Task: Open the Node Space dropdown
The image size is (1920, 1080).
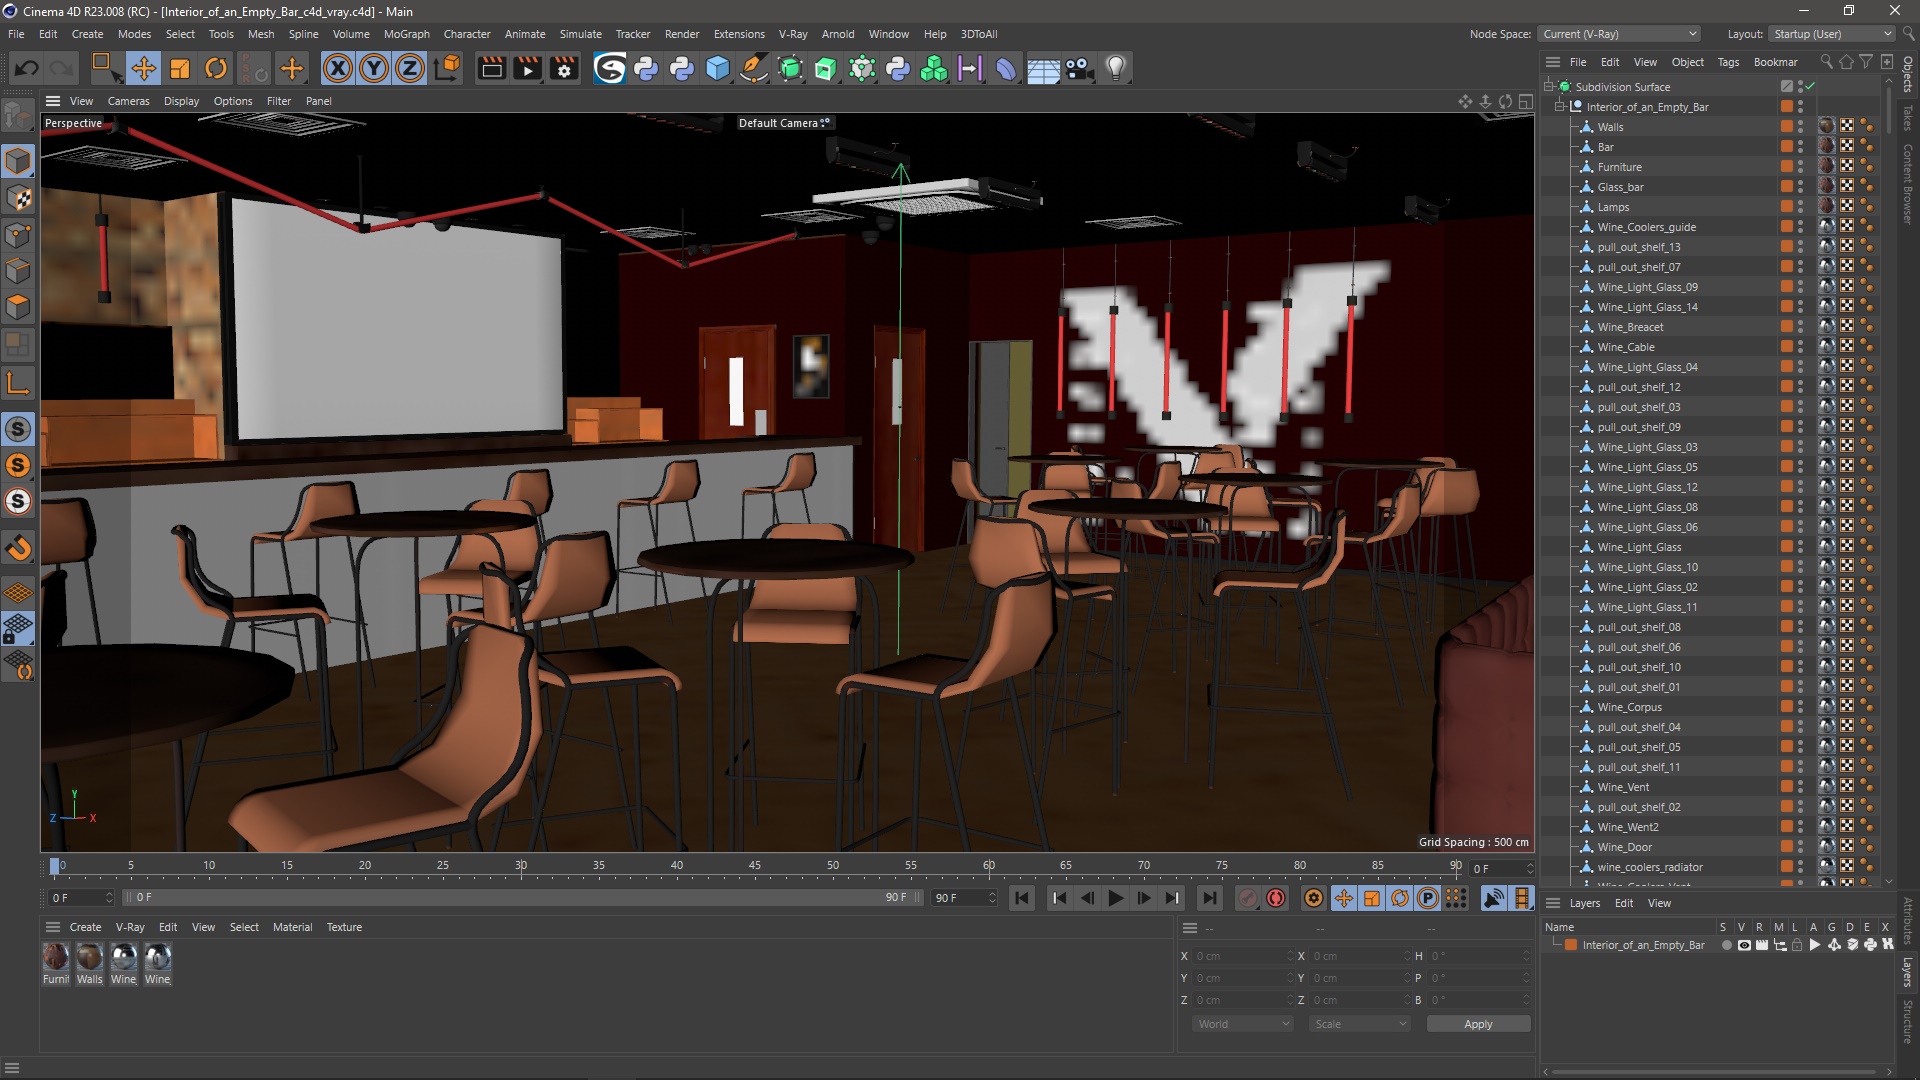Action: [x=1619, y=34]
